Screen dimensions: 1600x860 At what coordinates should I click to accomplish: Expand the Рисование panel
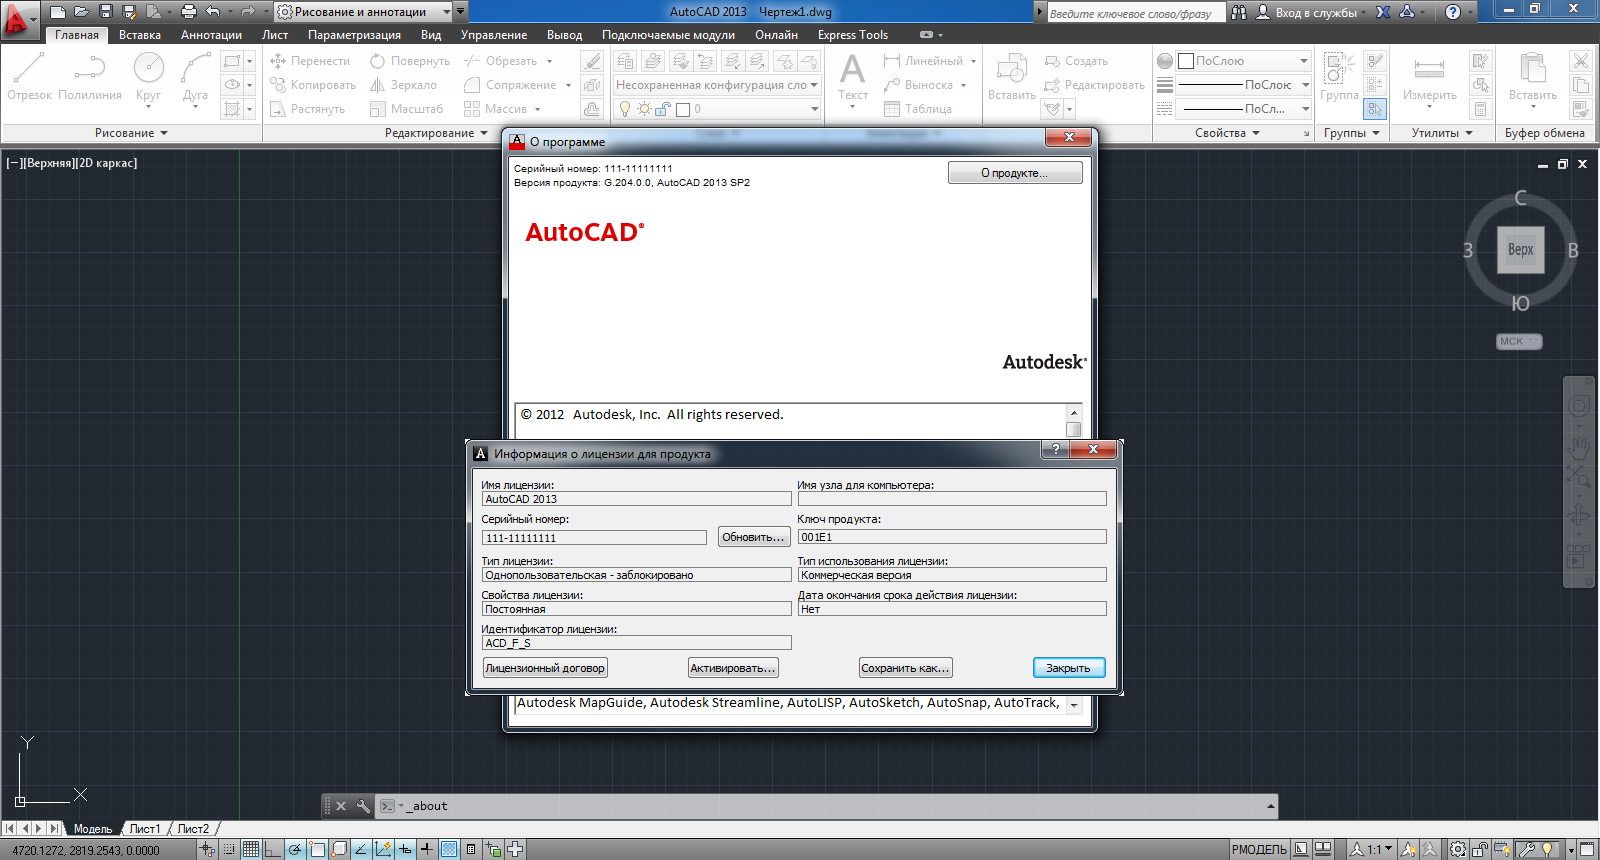[131, 133]
